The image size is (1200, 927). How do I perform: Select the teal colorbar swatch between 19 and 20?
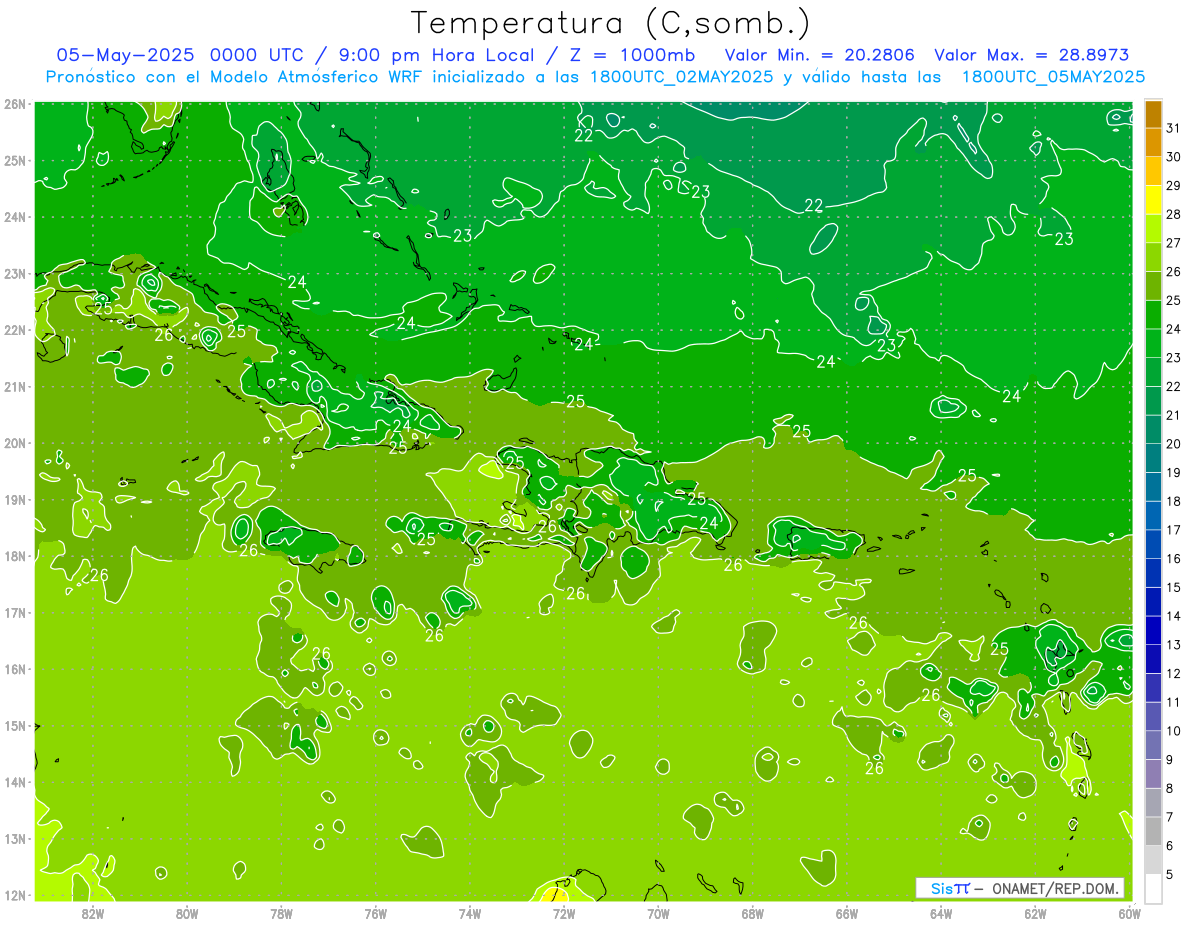1153,458
